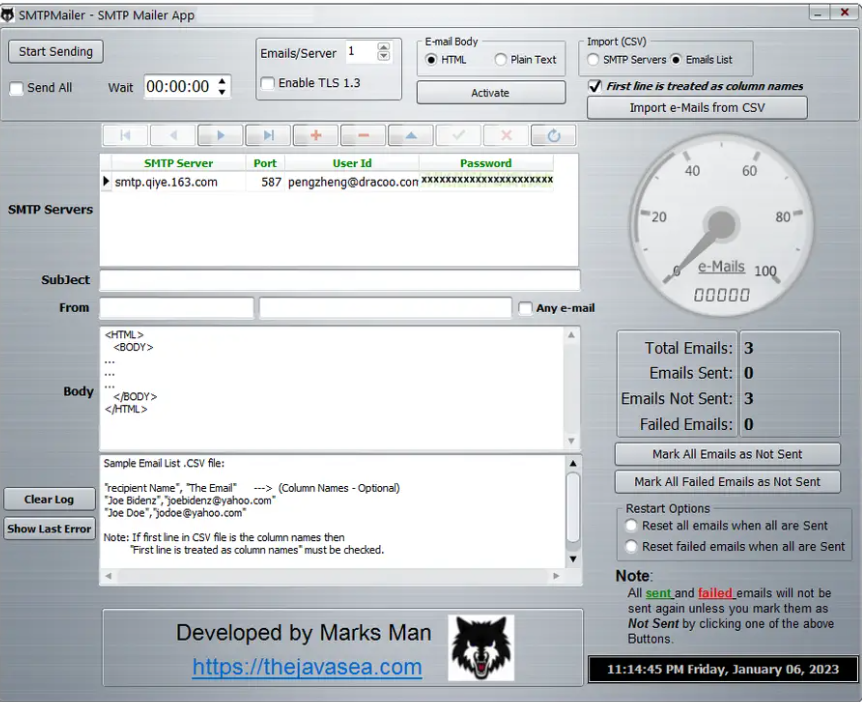Advance to the next SMTP server record
Image resolution: width=862 pixels, height=702 pixels.
coord(219,135)
